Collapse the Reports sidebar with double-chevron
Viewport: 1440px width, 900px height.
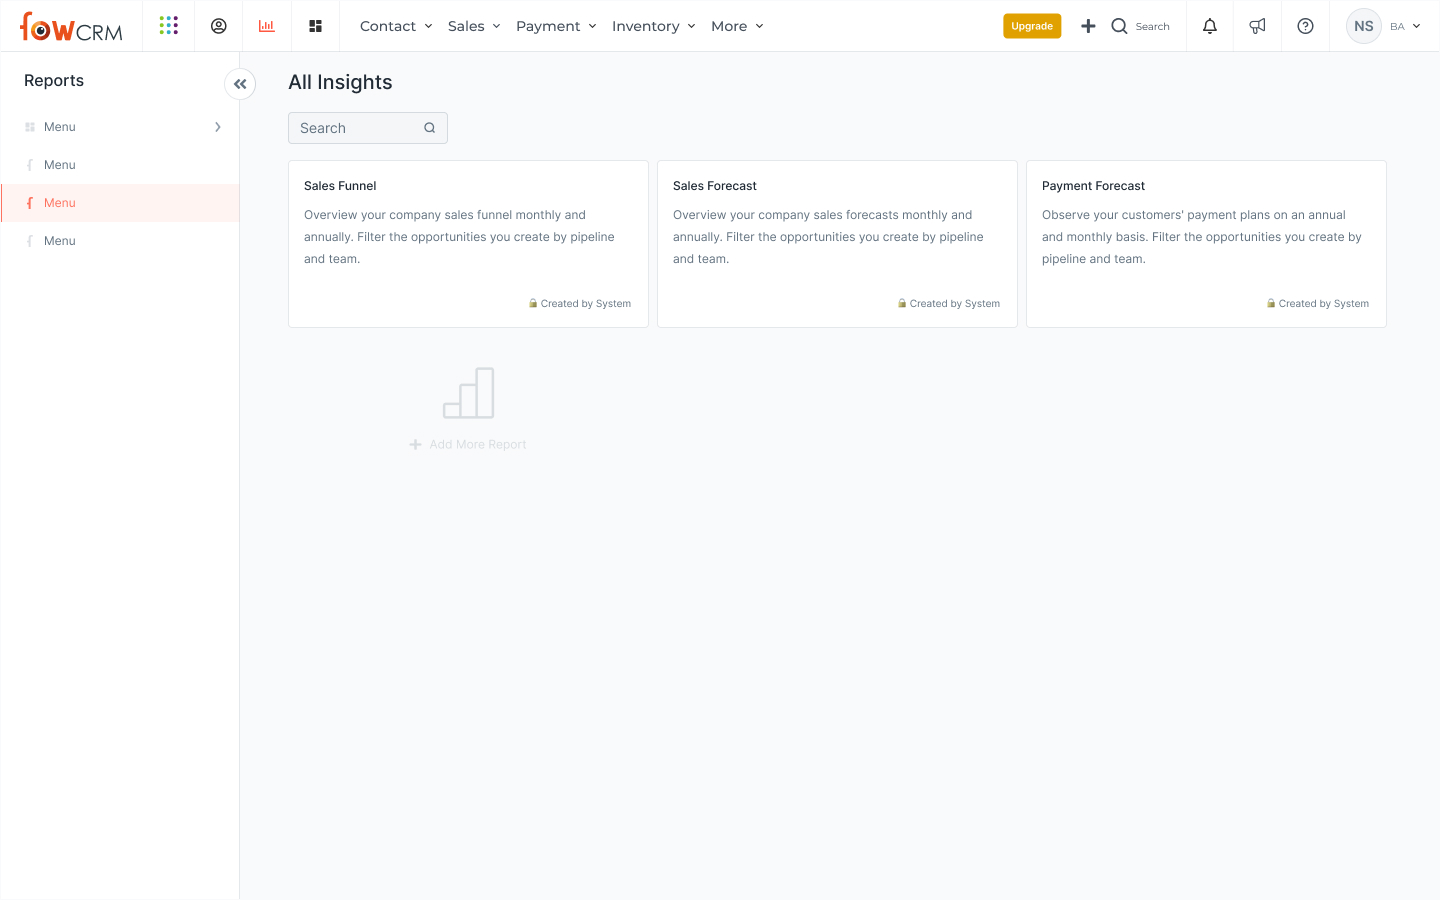click(240, 84)
